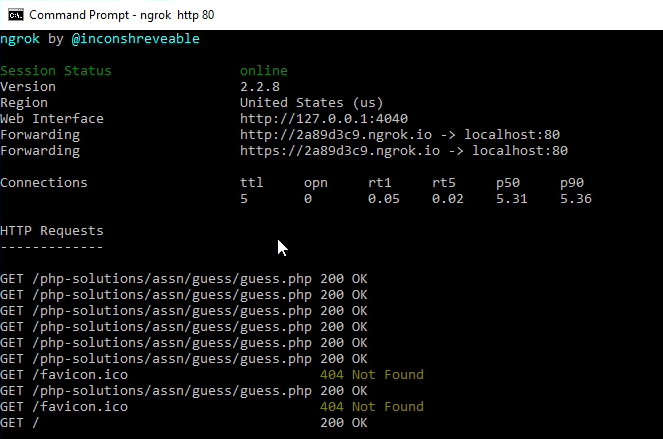This screenshot has height=439, width=663.
Task: Open the web interface URL http://127.0.0.1:4040
Action: (x=323, y=119)
